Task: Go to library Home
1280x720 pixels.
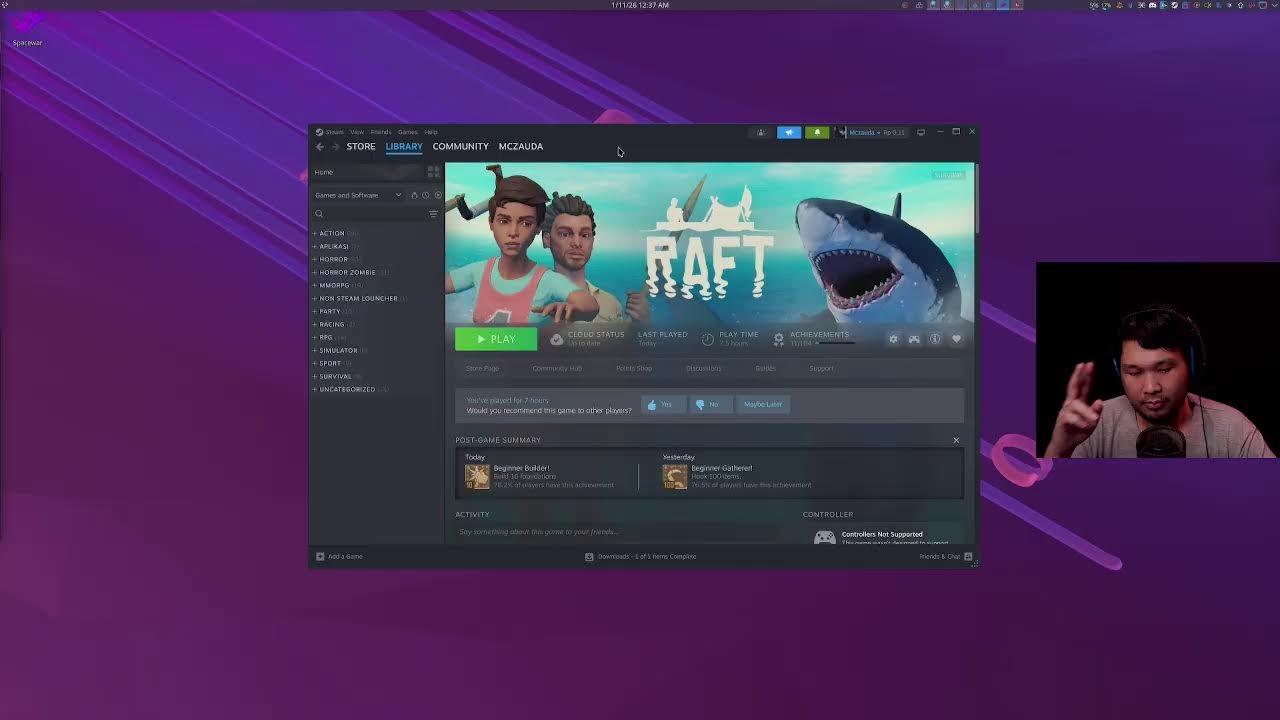Action: (x=324, y=172)
